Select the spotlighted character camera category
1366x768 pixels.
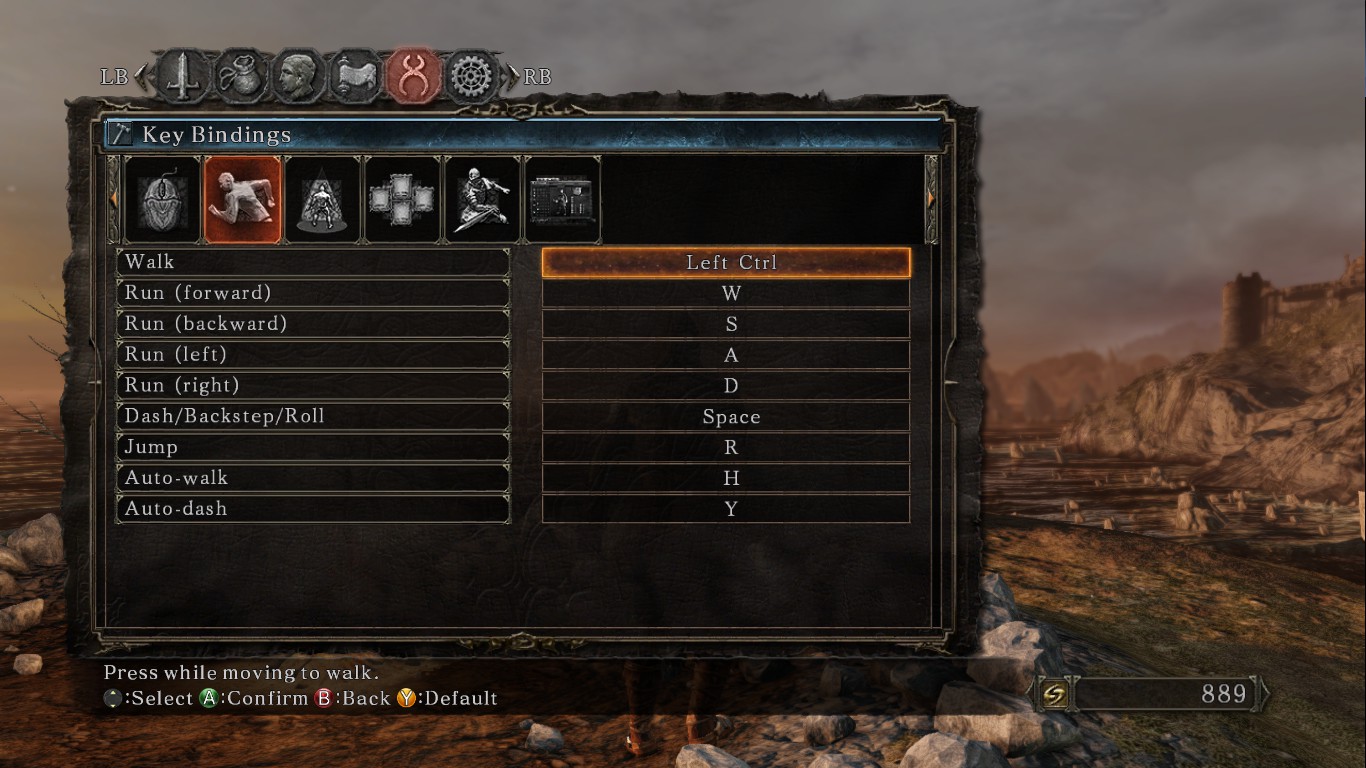click(322, 199)
